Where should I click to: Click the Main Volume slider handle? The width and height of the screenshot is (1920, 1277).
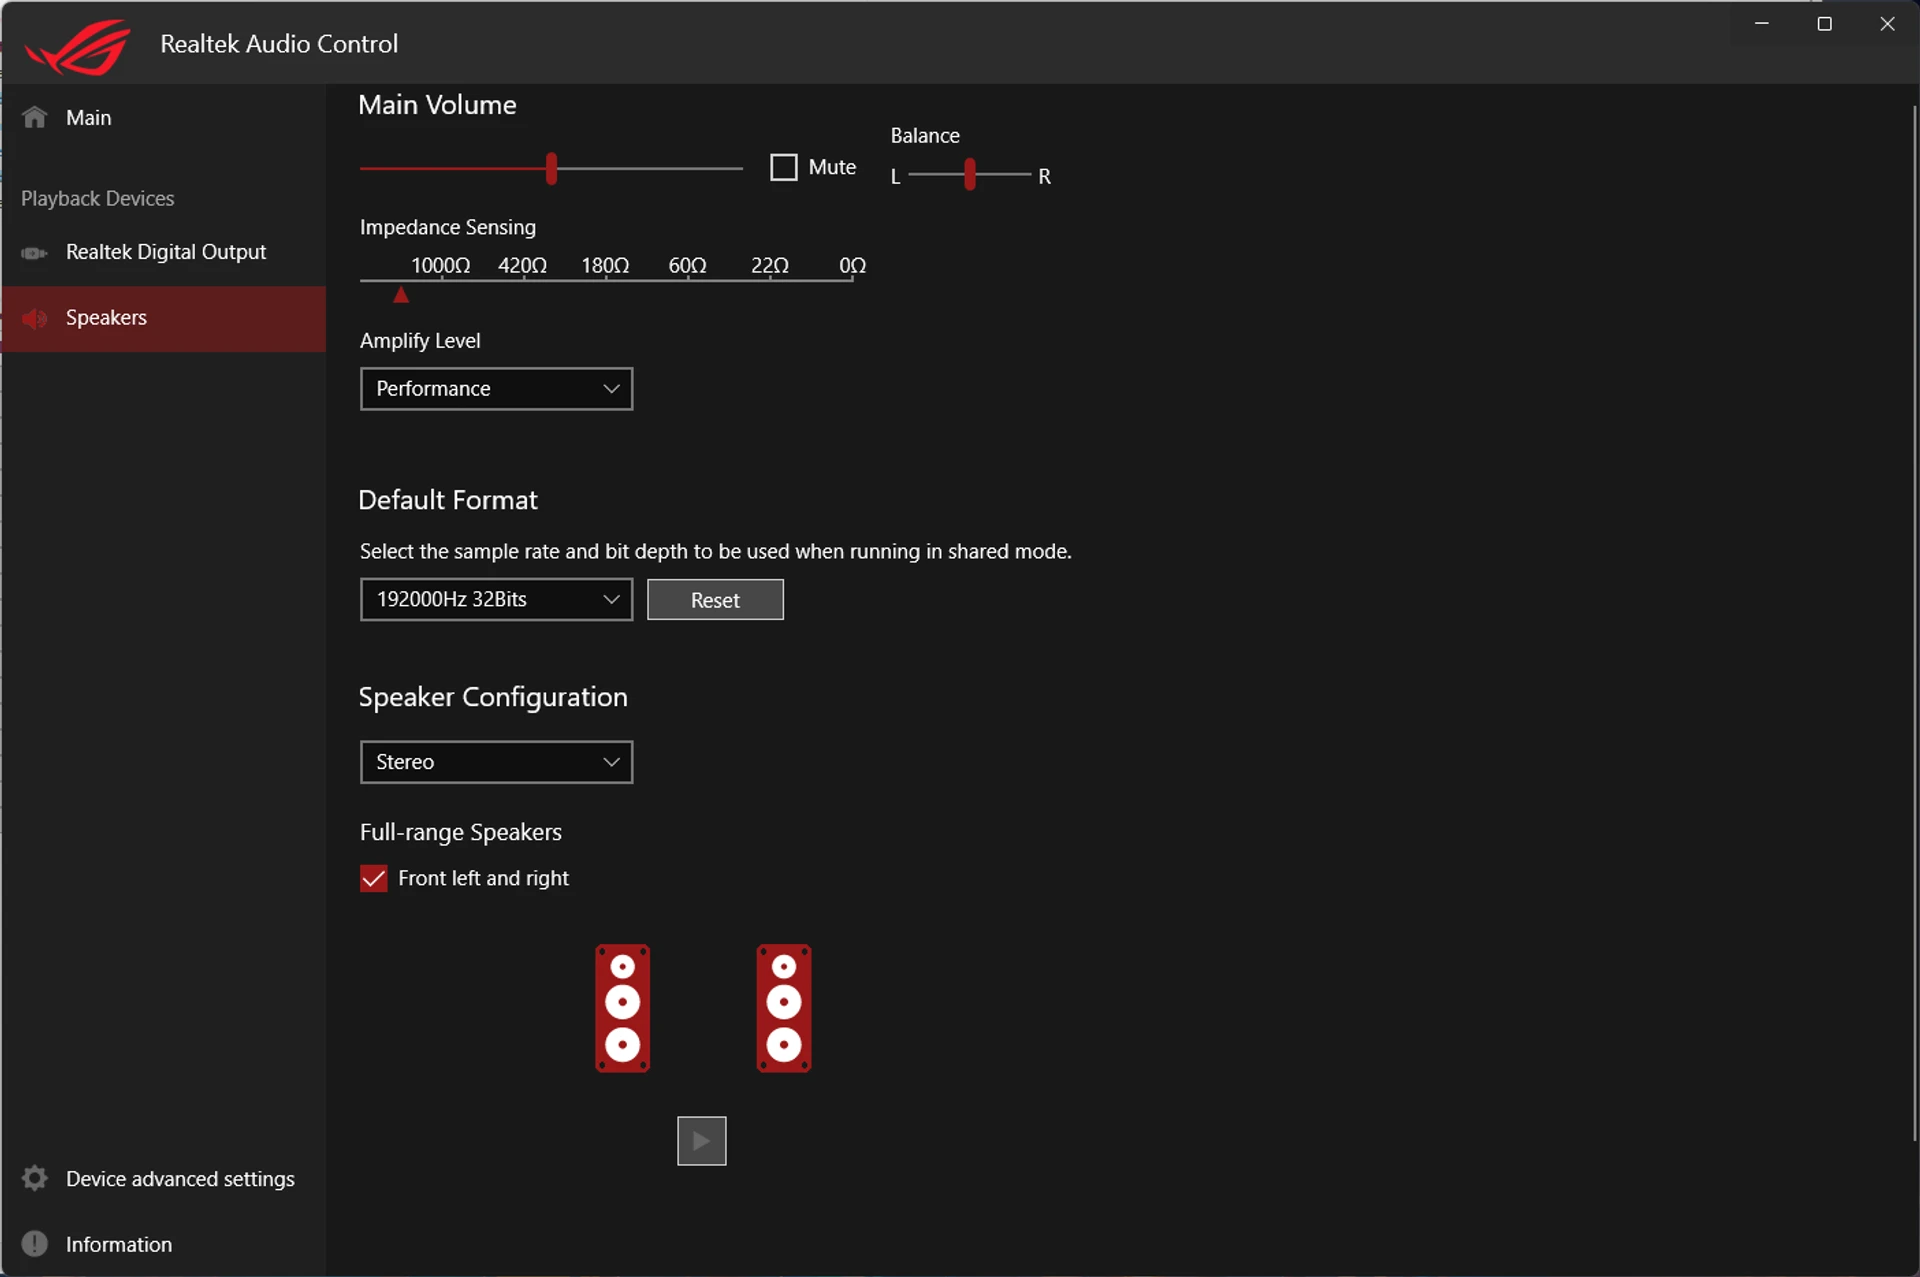[551, 168]
